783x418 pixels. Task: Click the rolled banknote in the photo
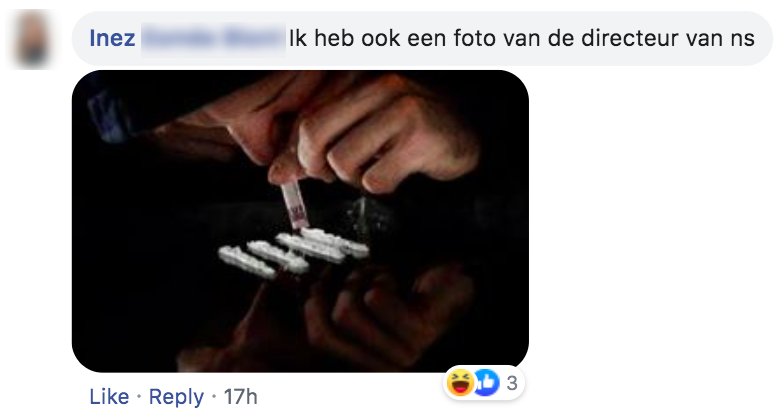coord(295,205)
